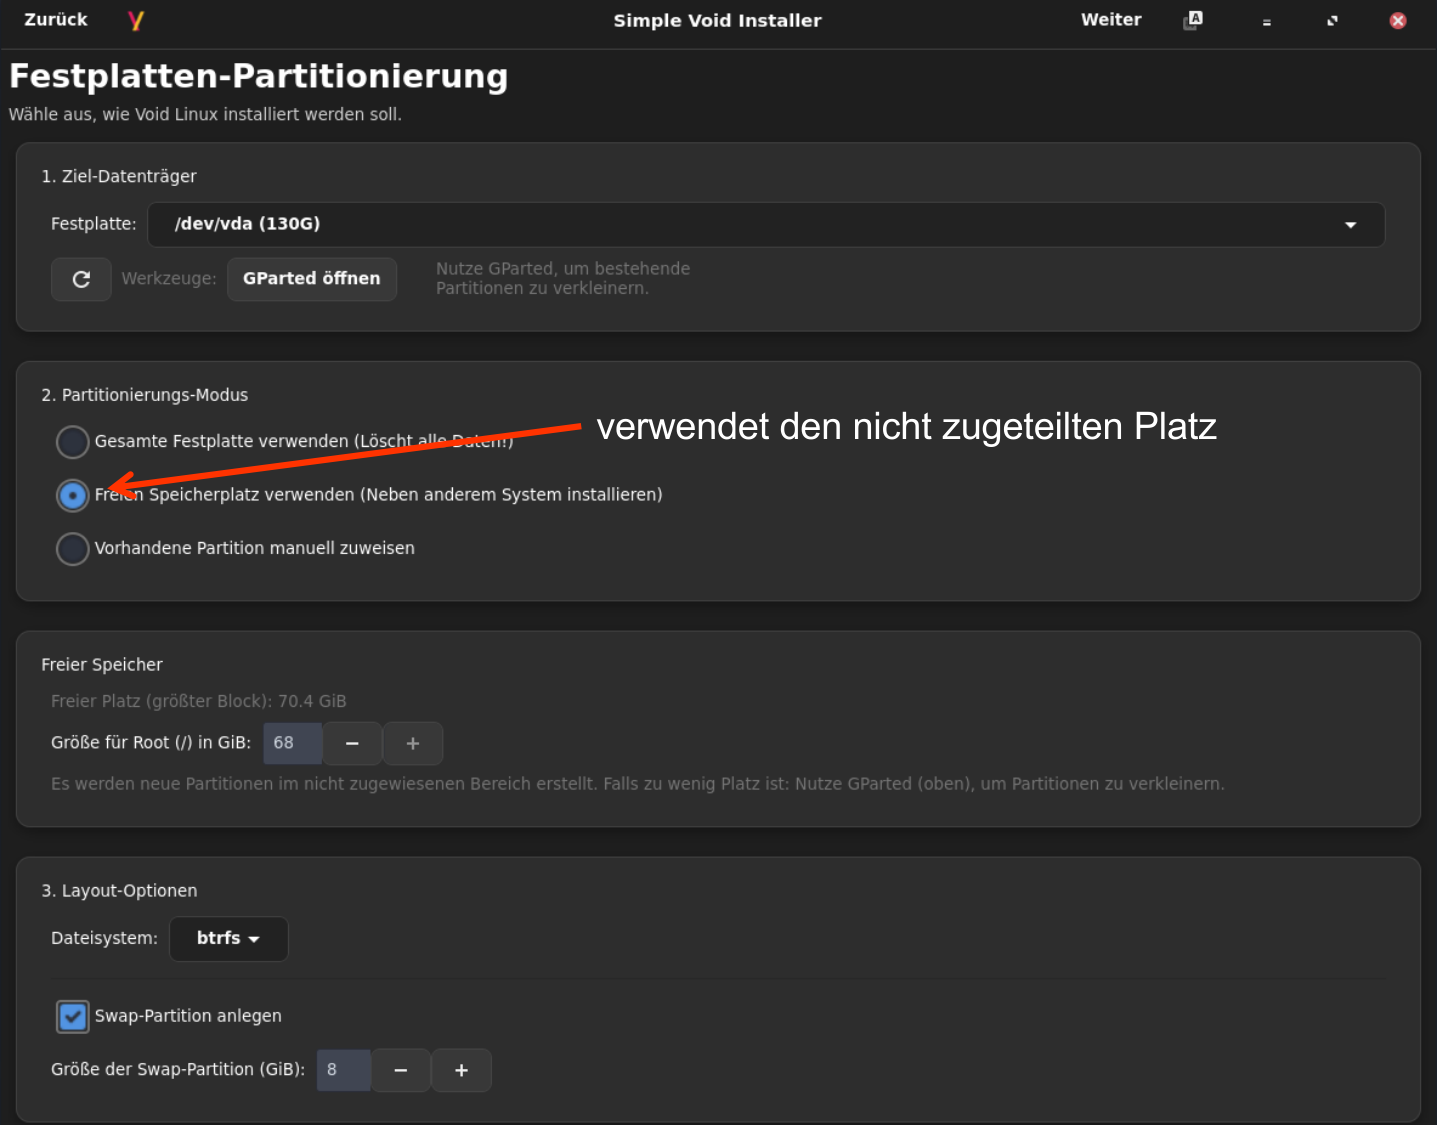Click the arrow on the disk selector
1438x1126 pixels.
(1350, 225)
